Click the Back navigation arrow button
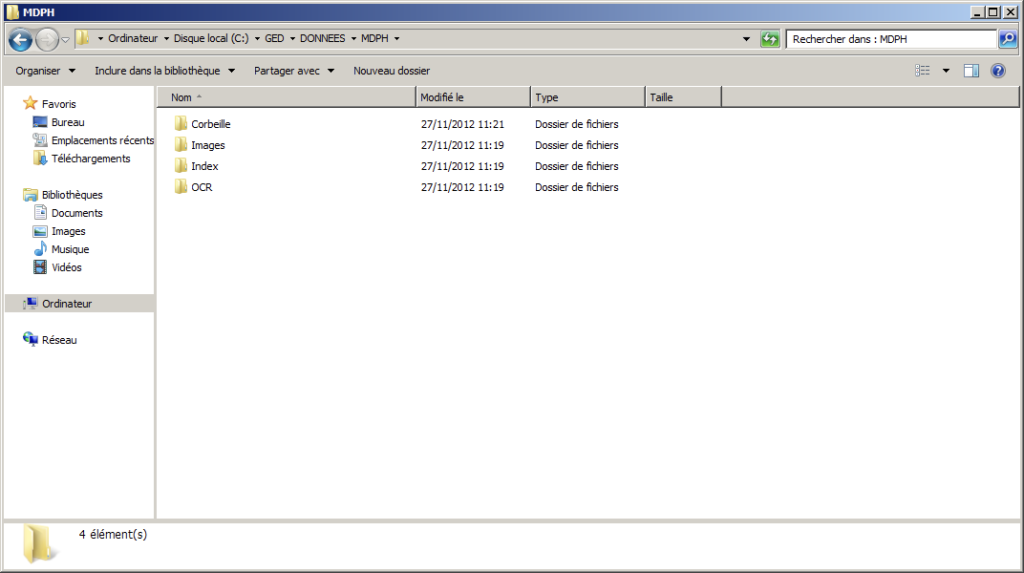Screen dimensions: 1024x573 20,40
